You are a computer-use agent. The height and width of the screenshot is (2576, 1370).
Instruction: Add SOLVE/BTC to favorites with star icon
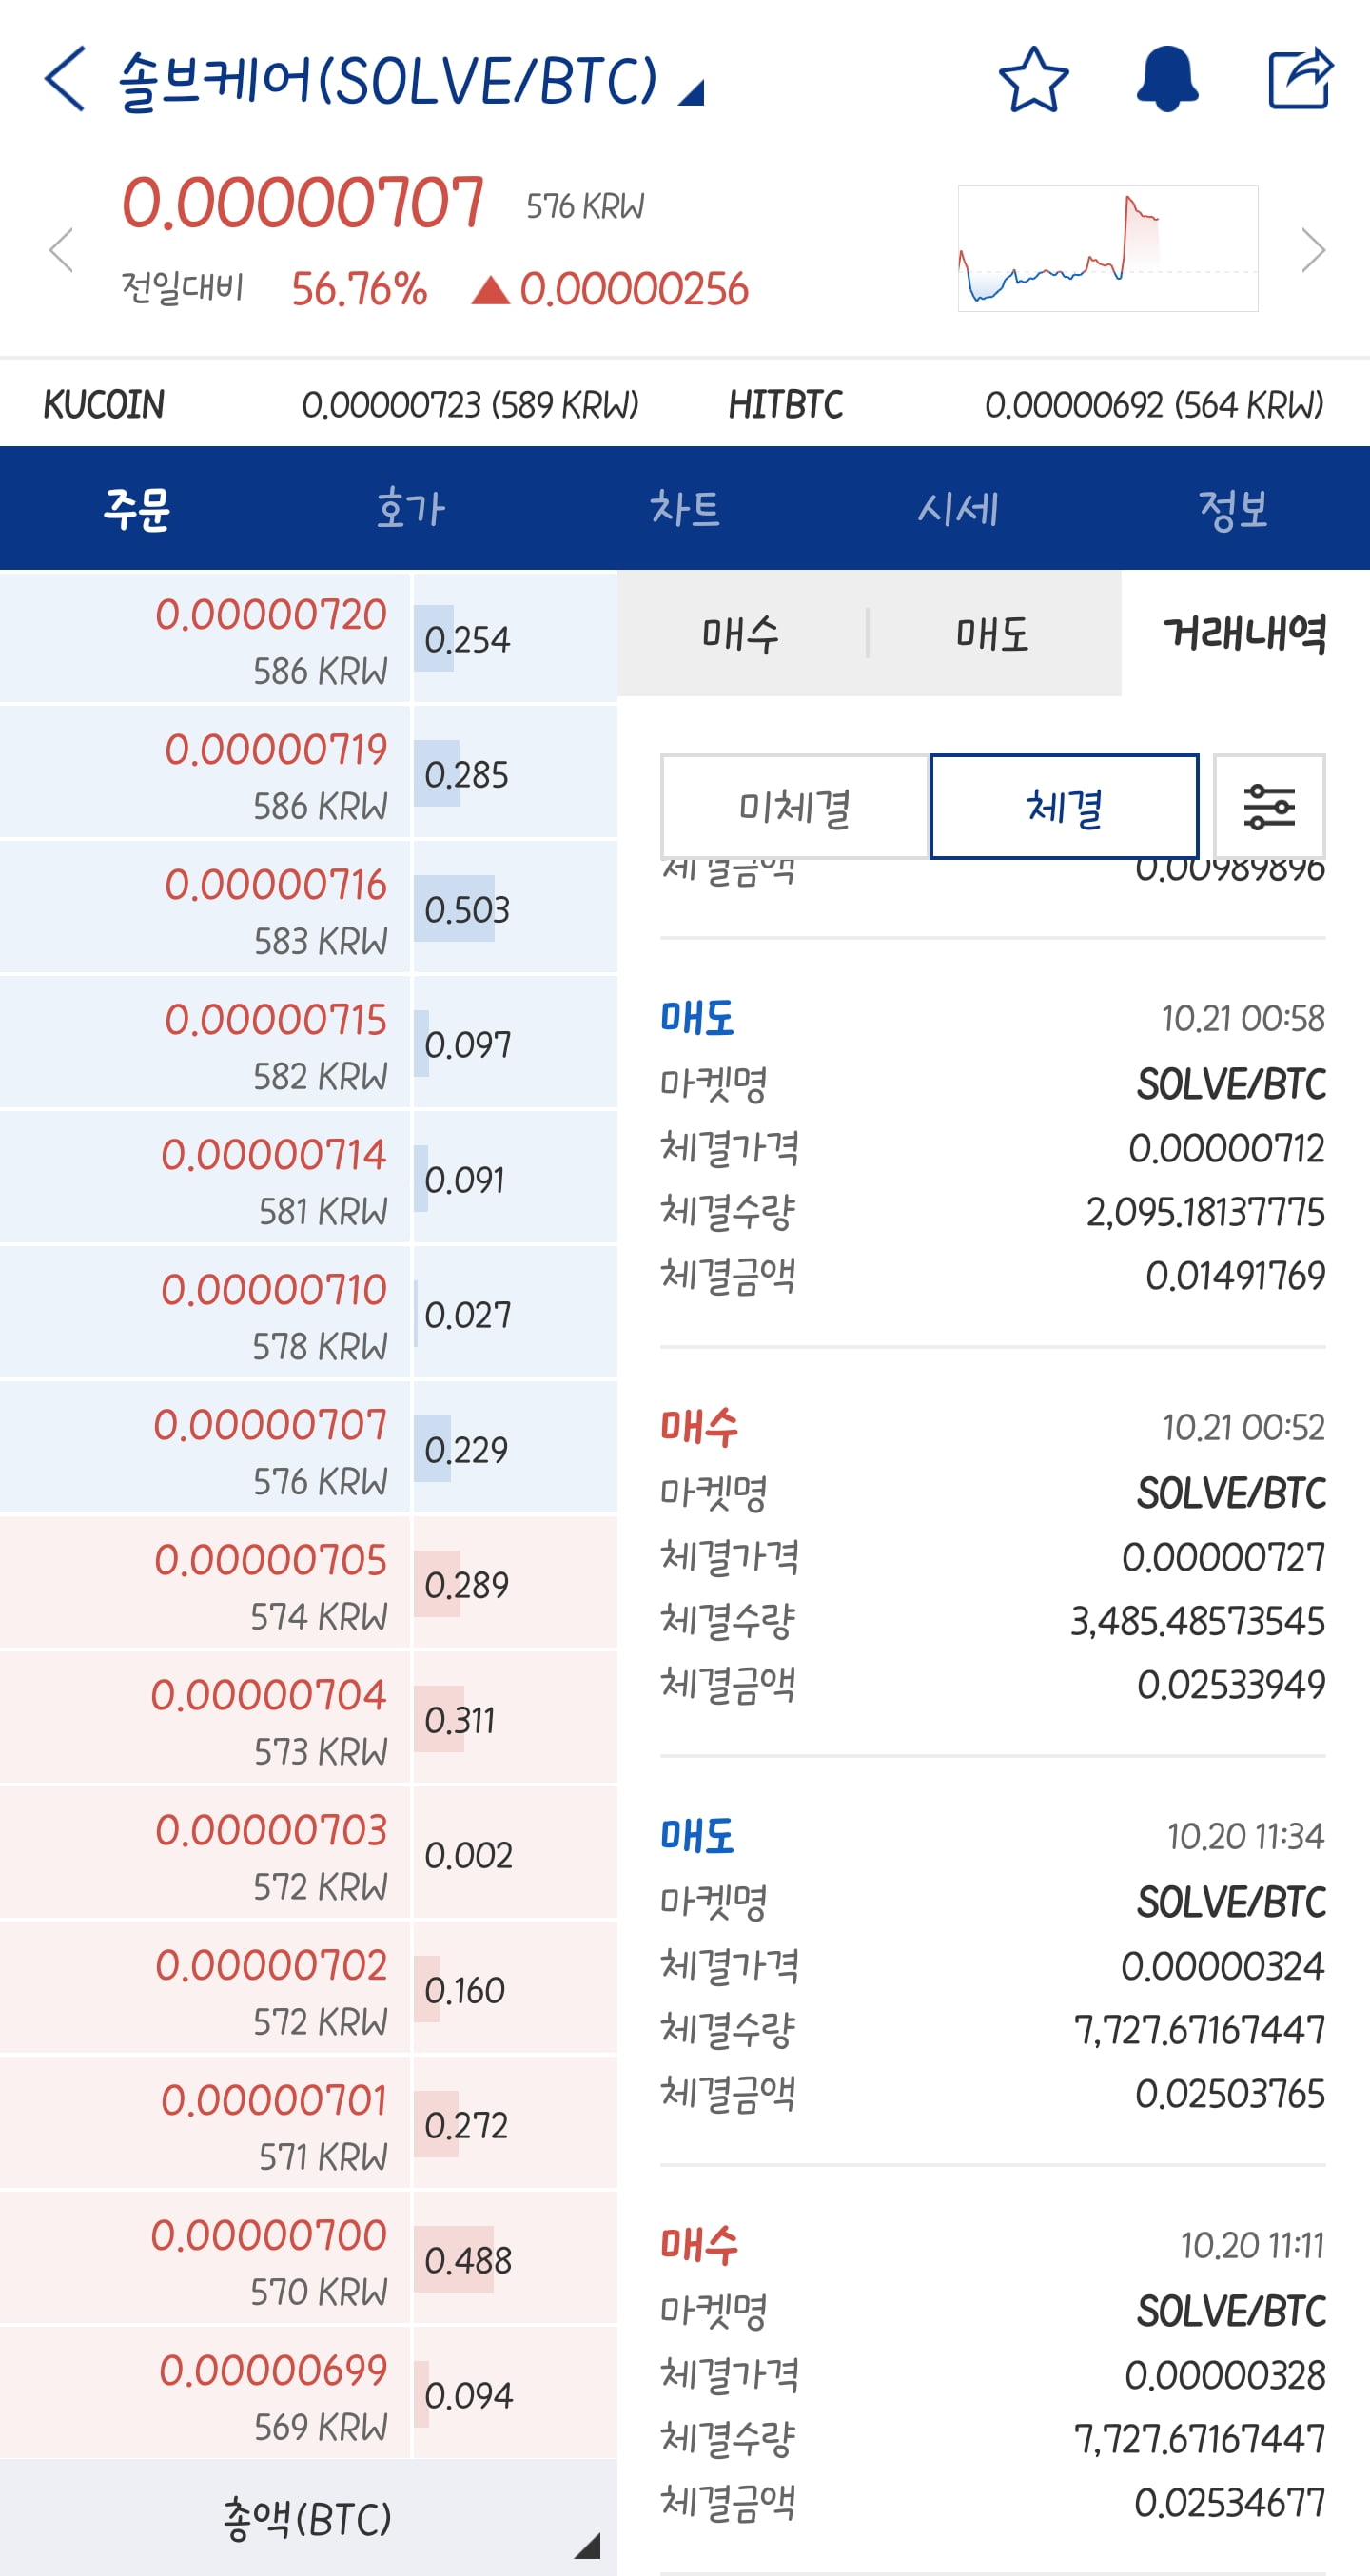[x=1034, y=79]
